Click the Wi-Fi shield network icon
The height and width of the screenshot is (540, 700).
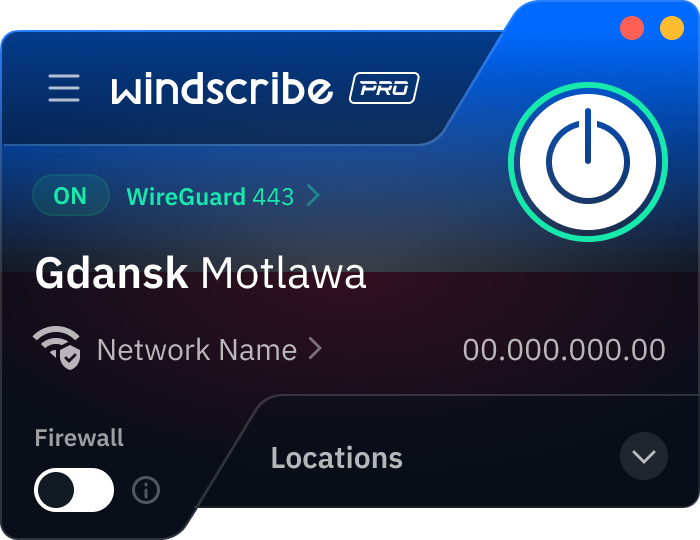57,348
